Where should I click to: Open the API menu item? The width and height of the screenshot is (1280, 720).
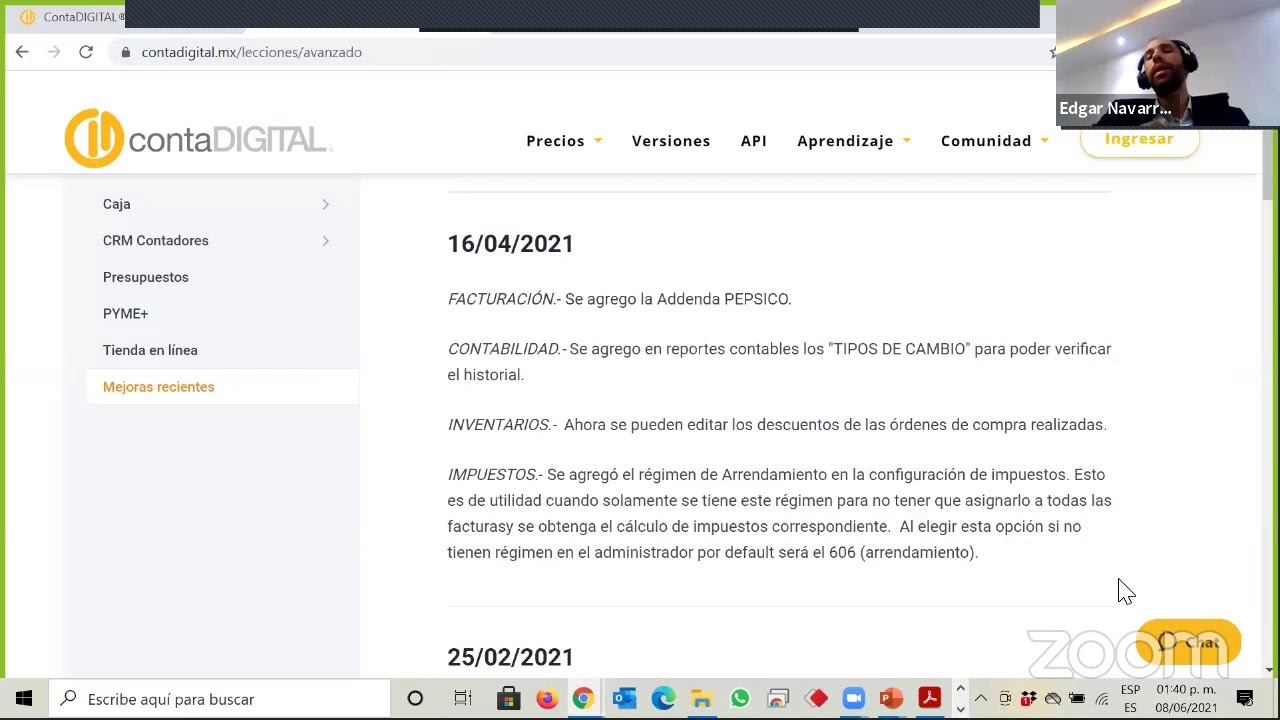click(754, 141)
